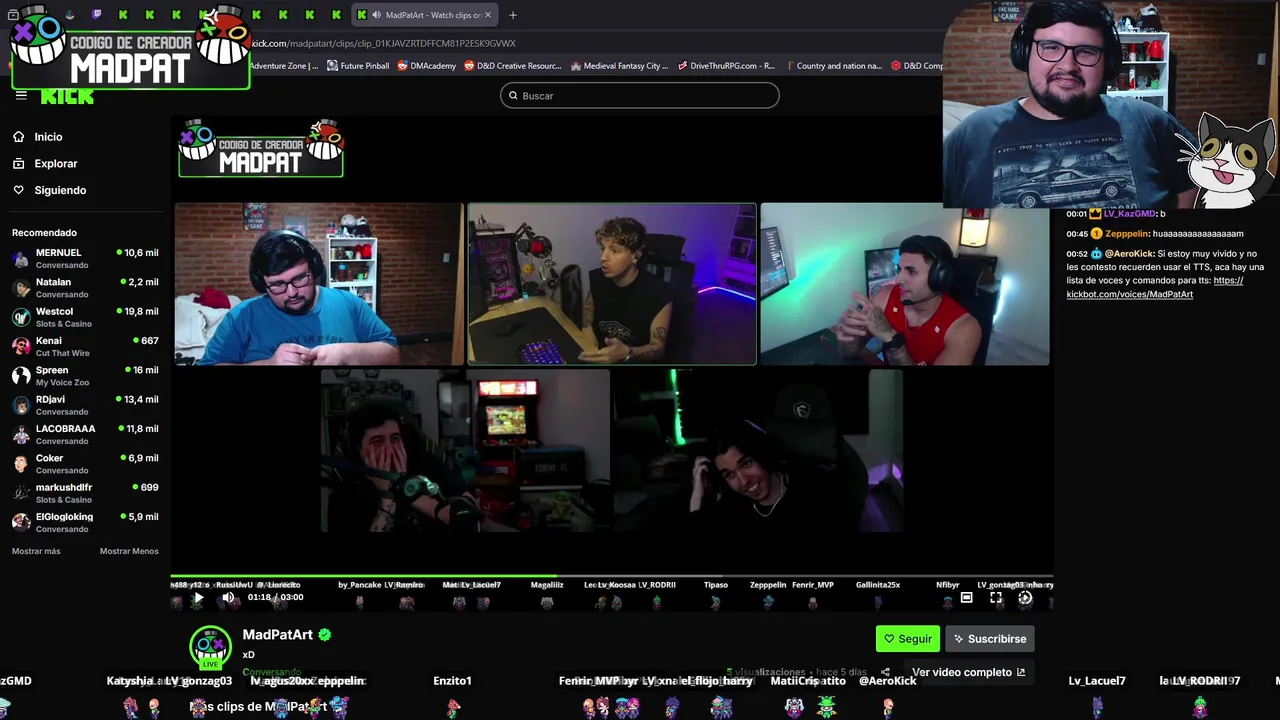Viewport: 1280px width, 720px height.
Task: Open Kenai channel avatar
Action: point(21,347)
